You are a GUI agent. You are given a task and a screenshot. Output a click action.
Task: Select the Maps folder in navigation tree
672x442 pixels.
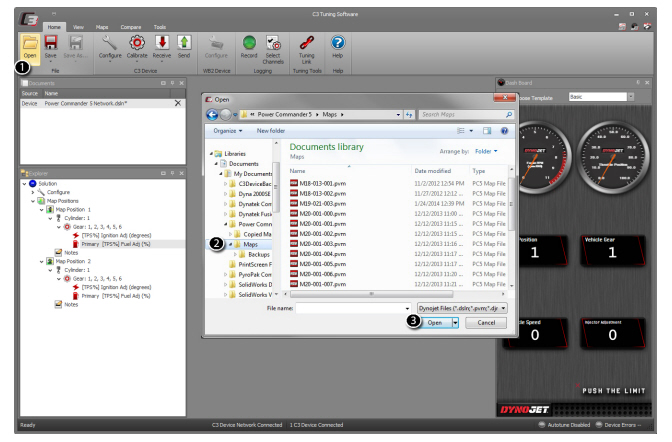tap(250, 243)
